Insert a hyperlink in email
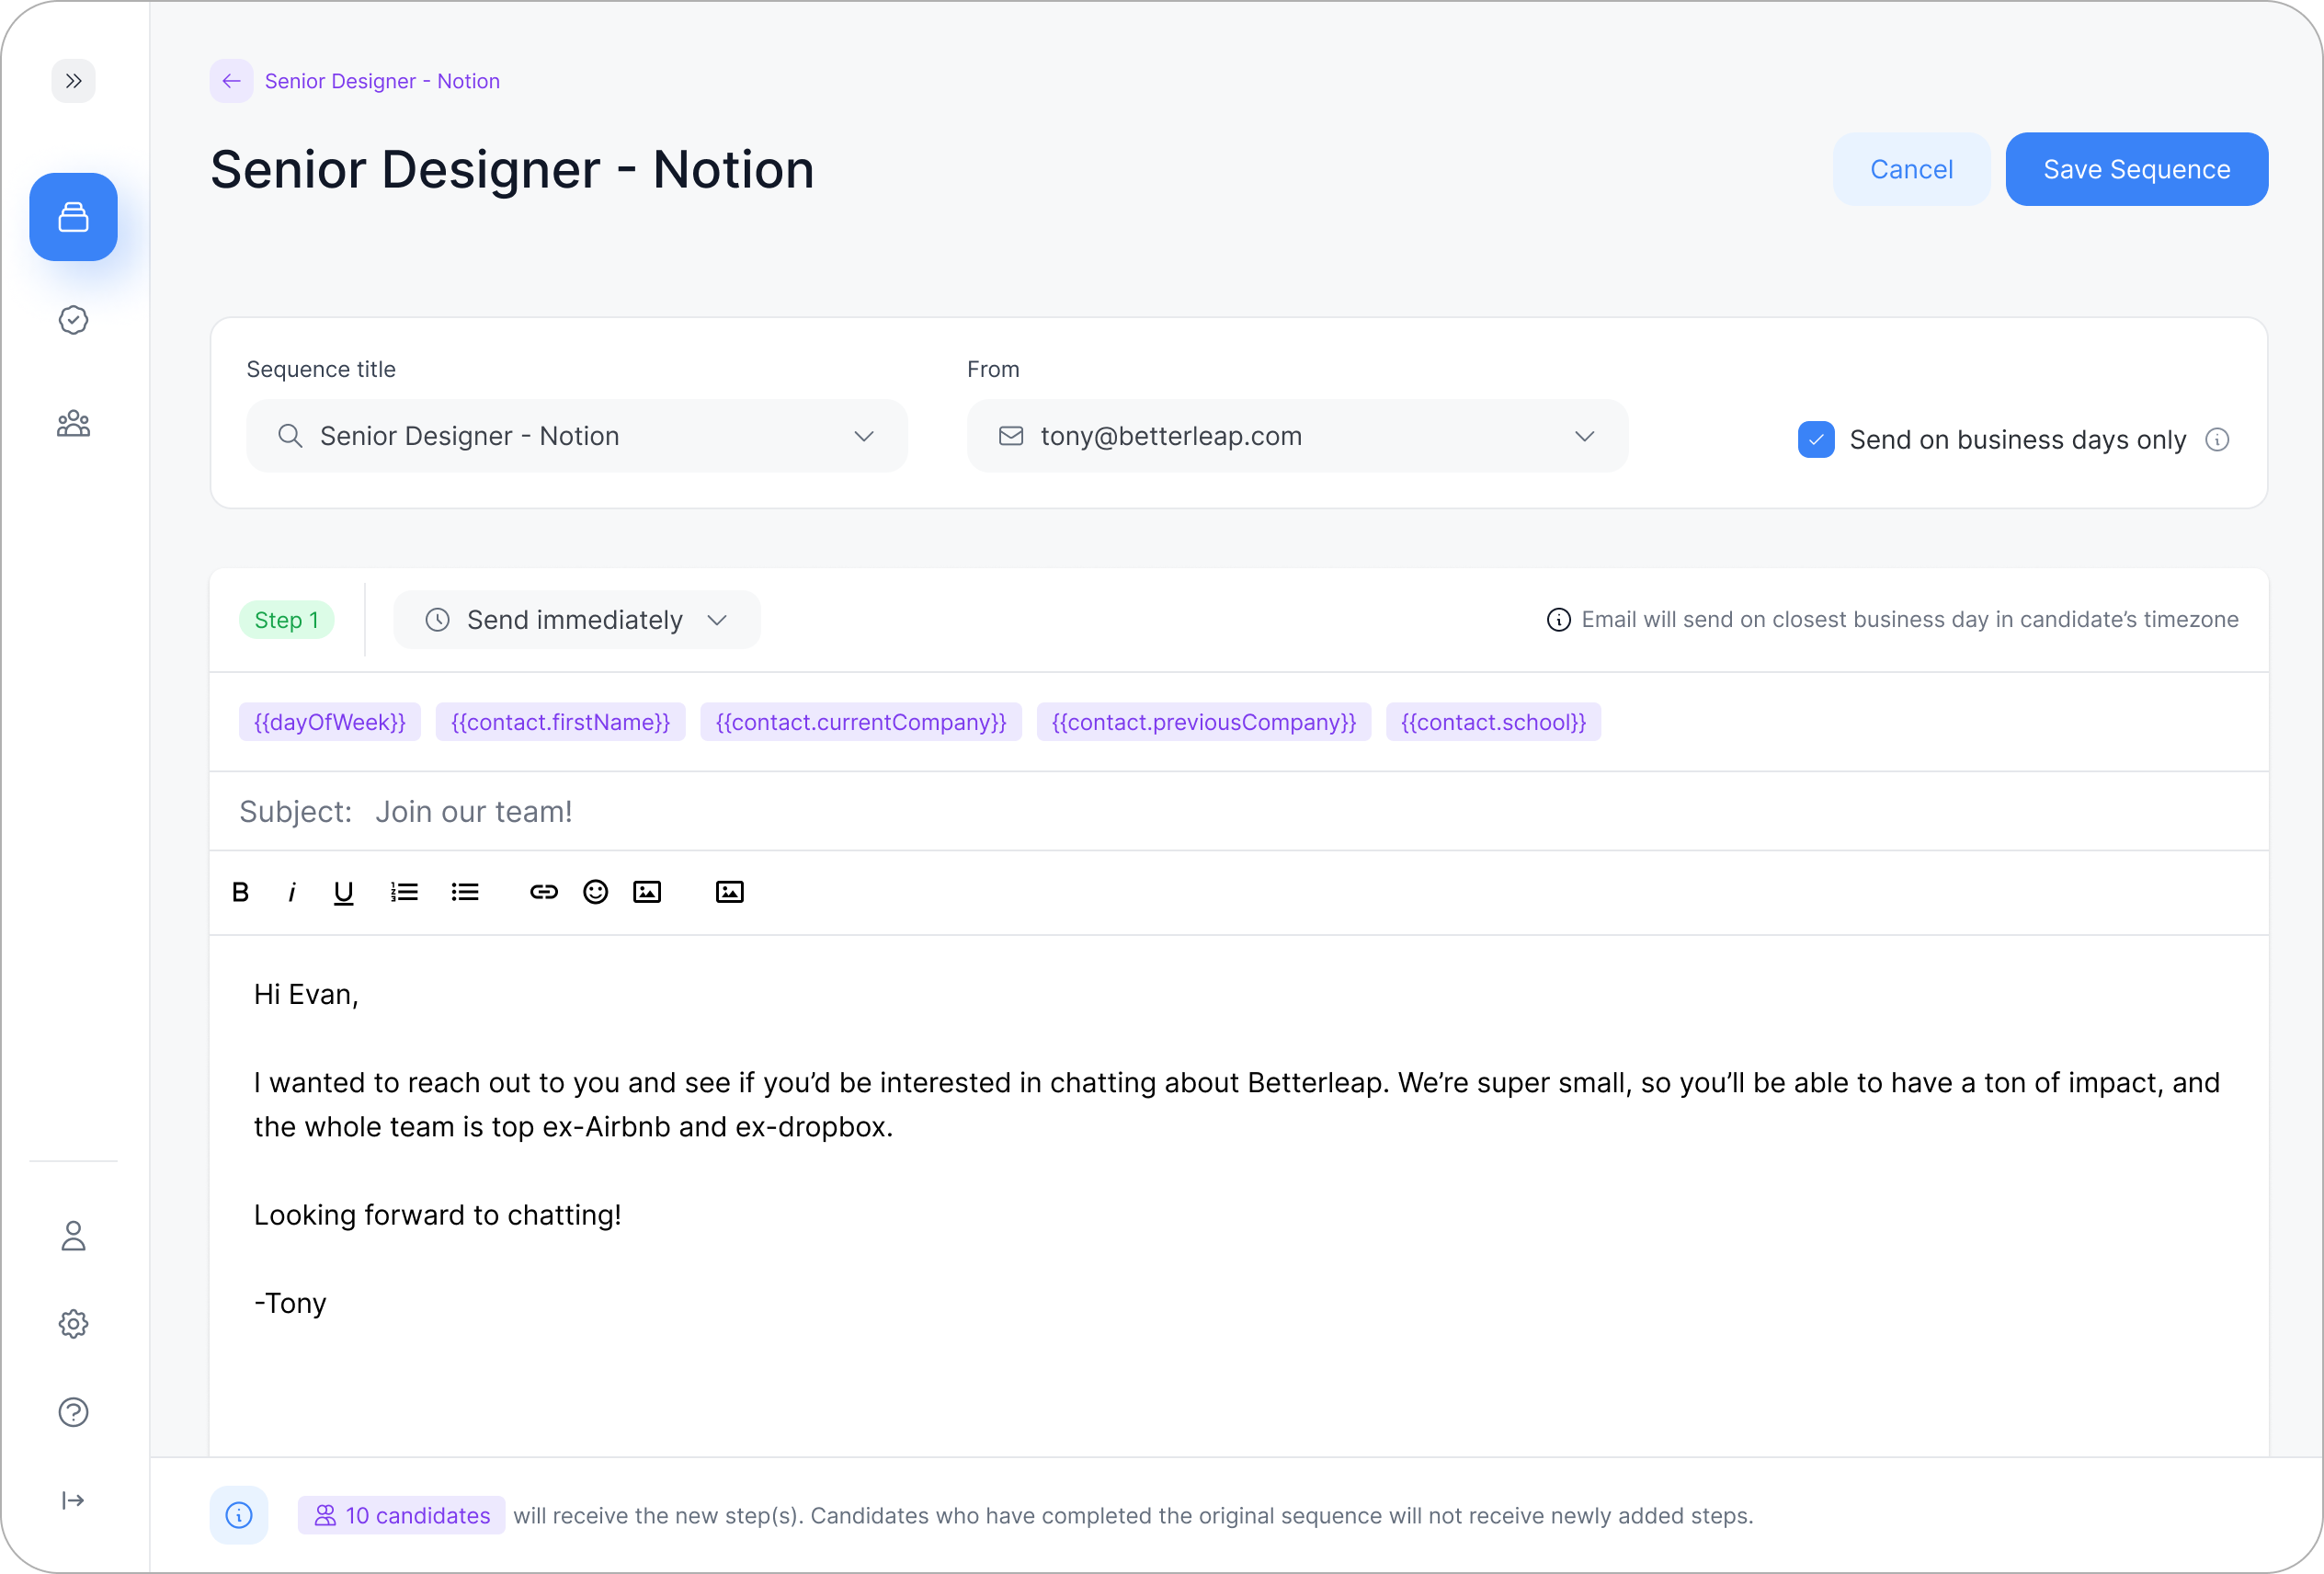2324x1574 pixels. point(543,892)
